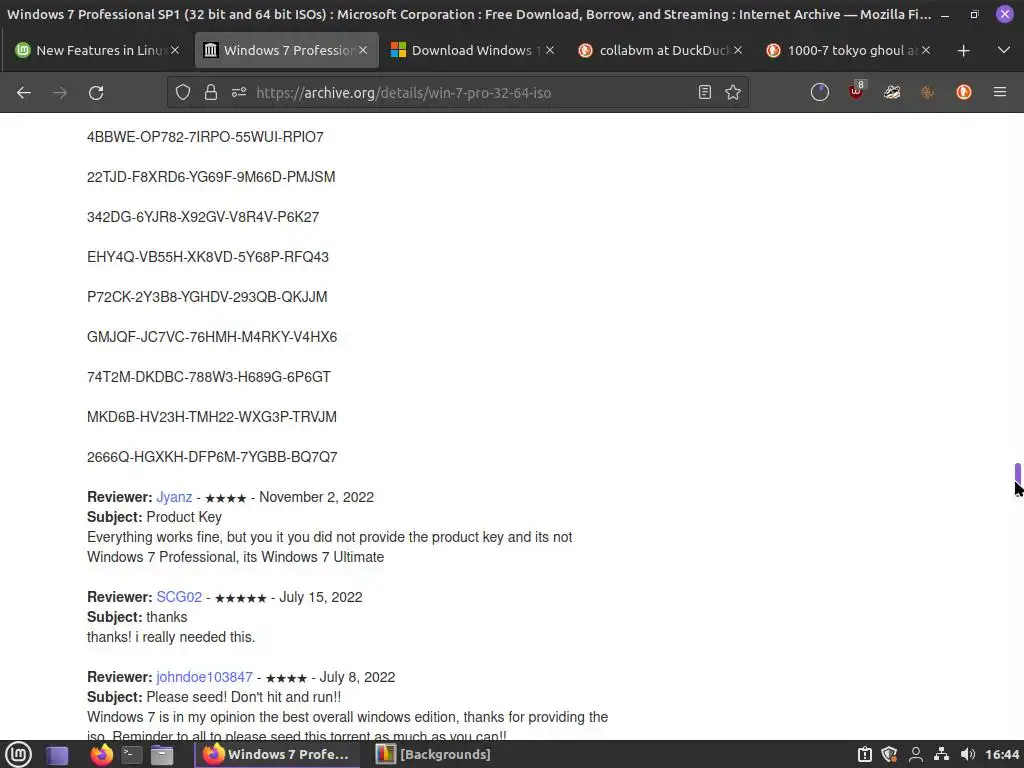Click the 16:44 clock in the panel

click(1002, 754)
